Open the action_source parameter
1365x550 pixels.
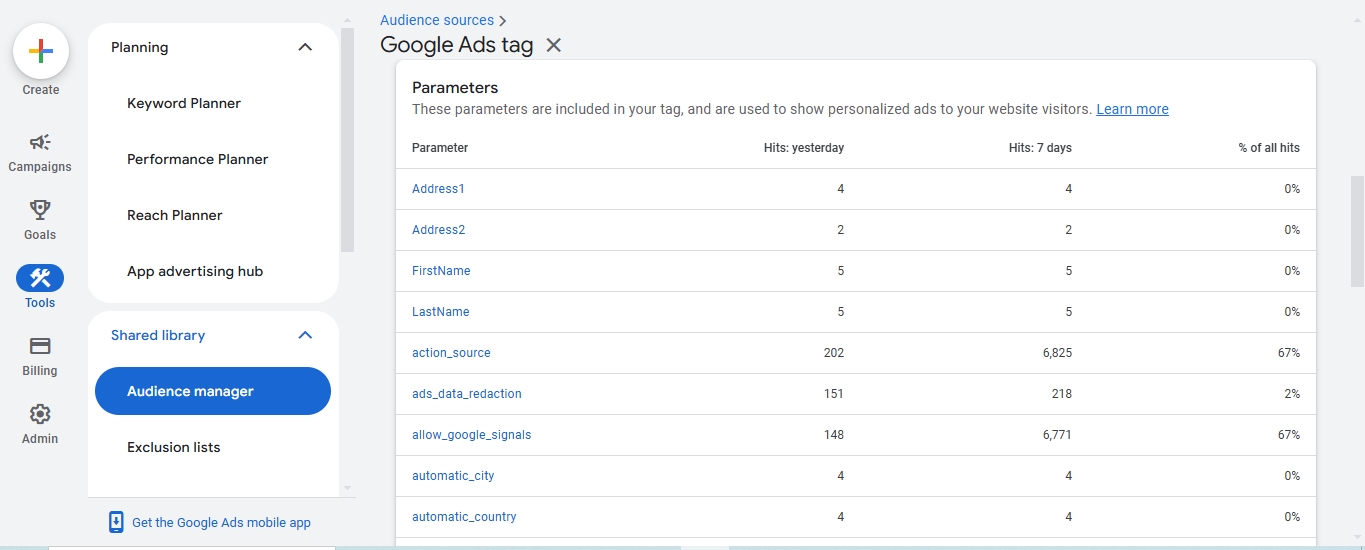(x=451, y=353)
